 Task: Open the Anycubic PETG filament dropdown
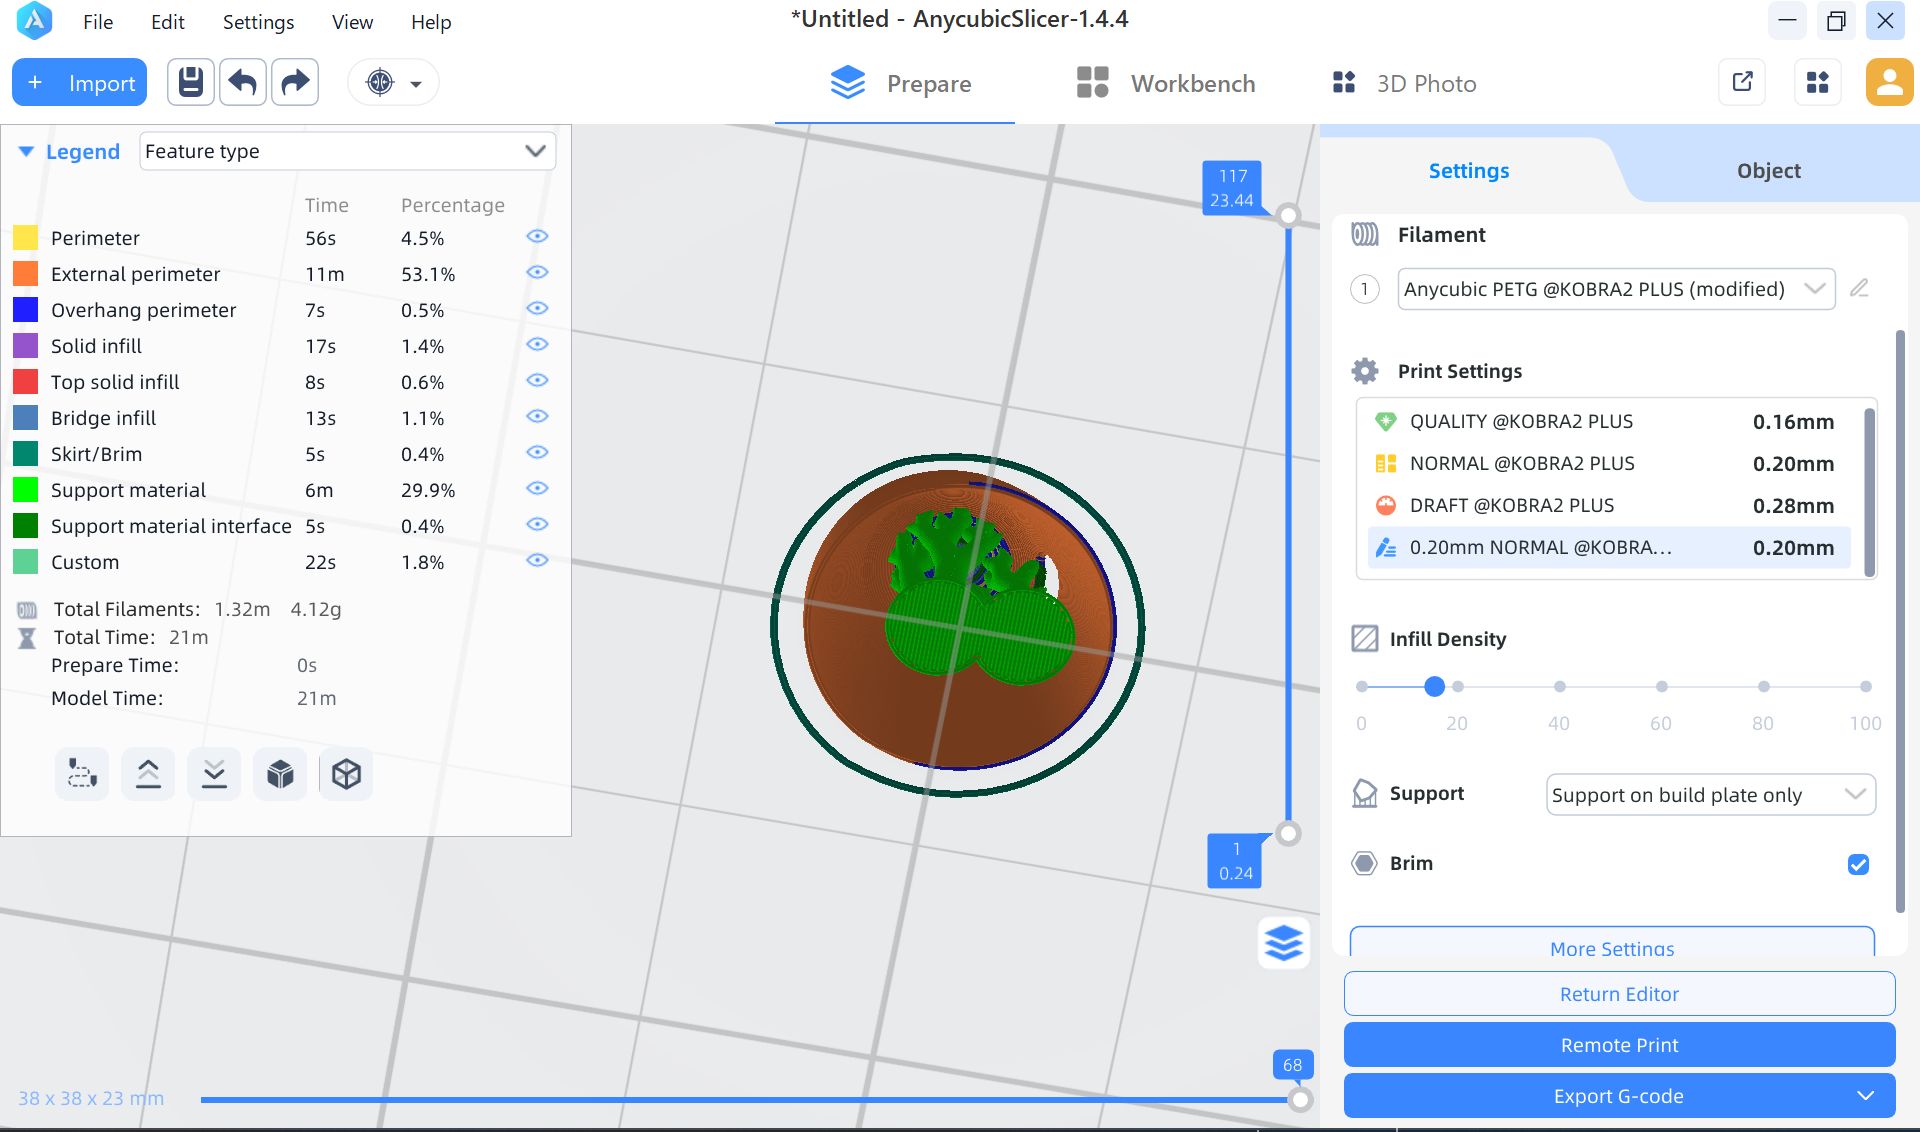(x=1616, y=289)
